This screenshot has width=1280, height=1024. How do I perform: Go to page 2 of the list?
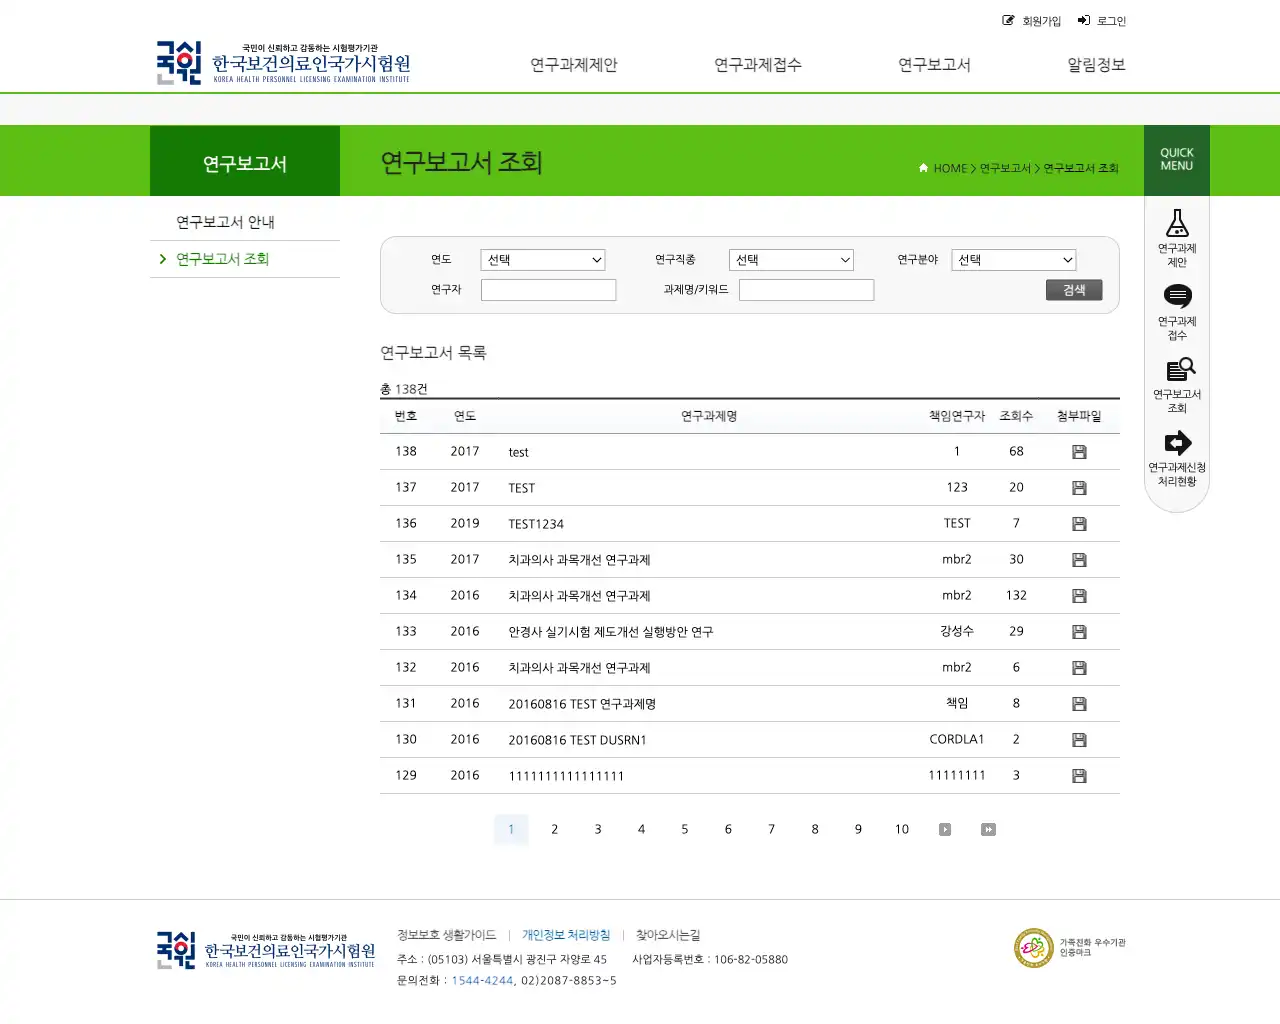coord(554,829)
